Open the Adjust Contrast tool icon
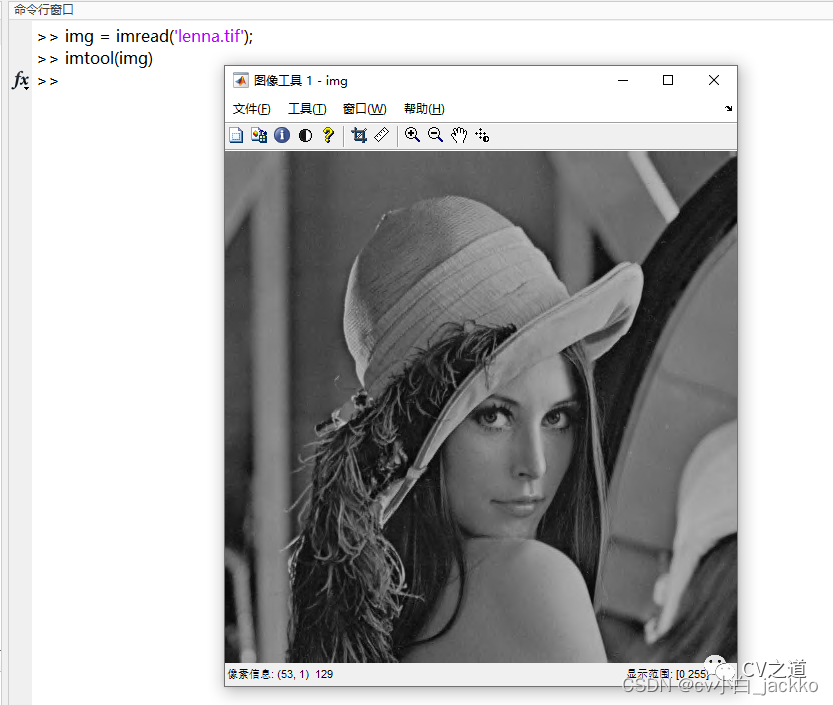Viewport: 833px width, 705px height. point(305,135)
